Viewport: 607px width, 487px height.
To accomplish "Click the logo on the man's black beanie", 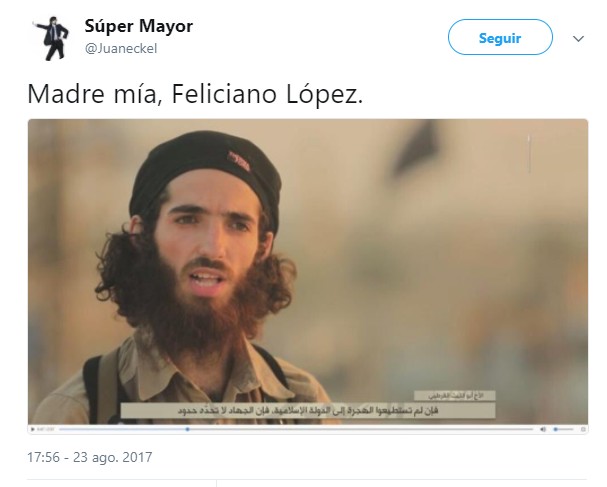I will coord(239,161).
